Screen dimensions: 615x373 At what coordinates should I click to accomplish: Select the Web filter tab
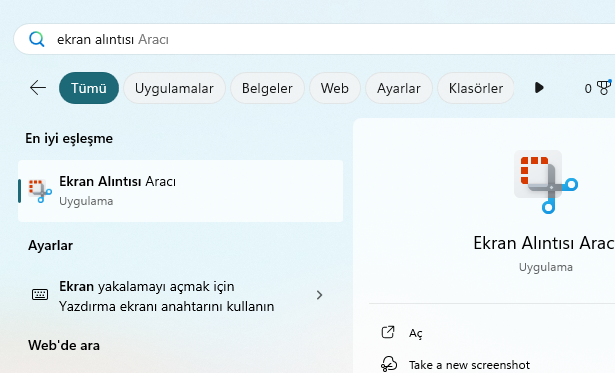(x=335, y=88)
